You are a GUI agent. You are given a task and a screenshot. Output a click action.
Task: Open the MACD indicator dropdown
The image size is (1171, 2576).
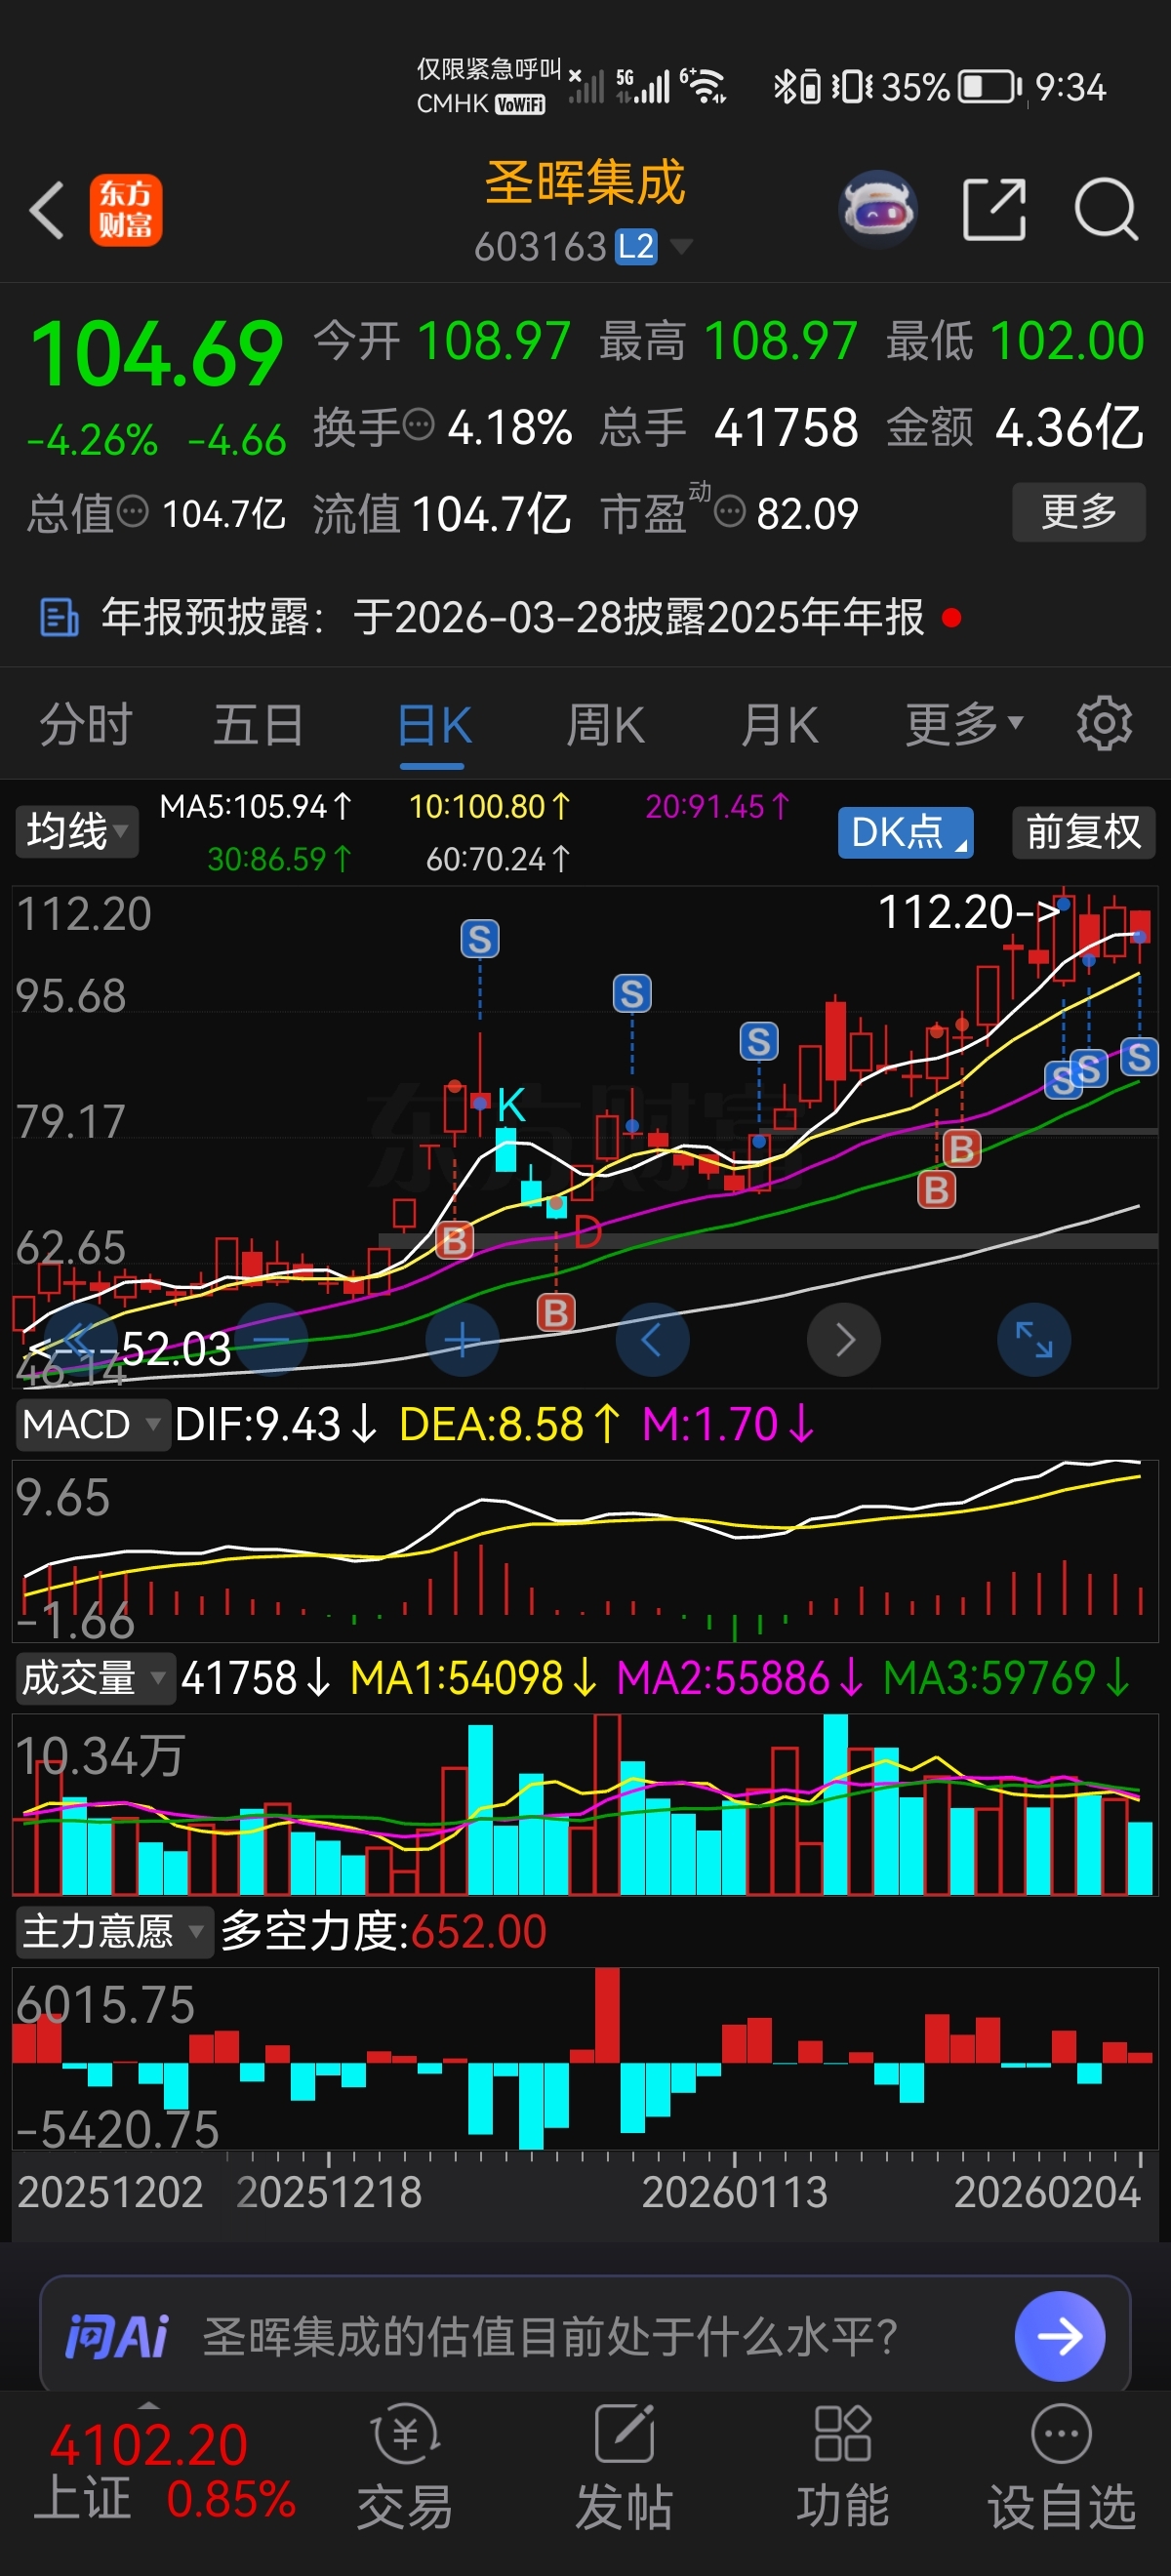click(x=92, y=1424)
